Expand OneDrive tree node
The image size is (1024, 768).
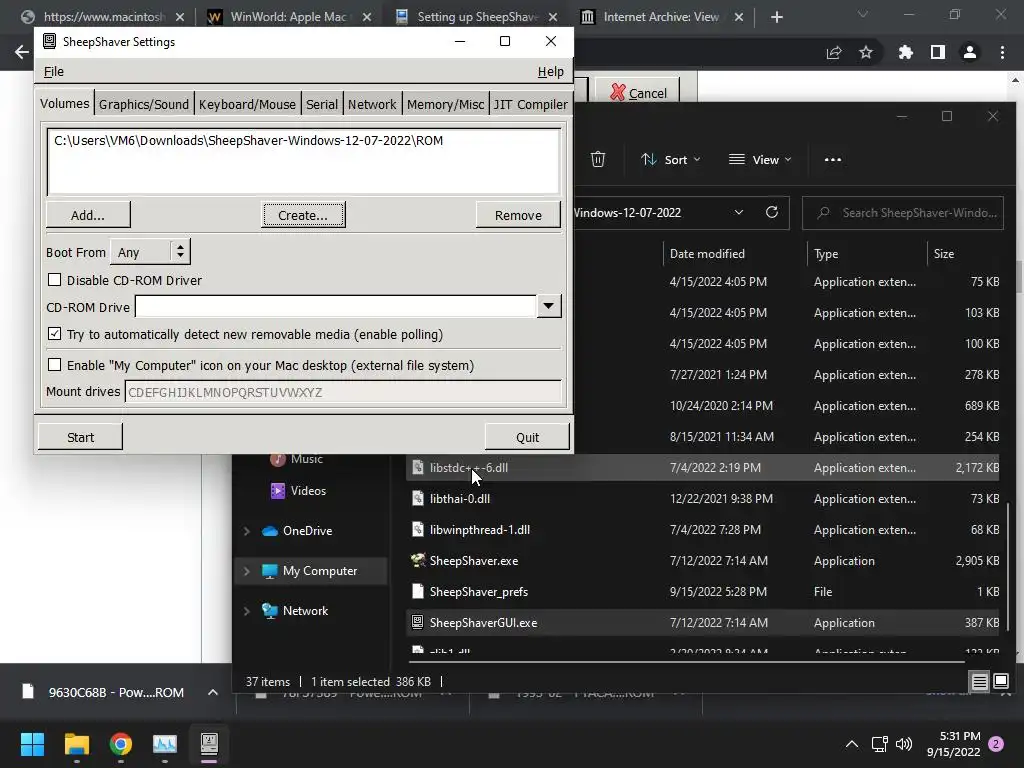[x=247, y=531]
